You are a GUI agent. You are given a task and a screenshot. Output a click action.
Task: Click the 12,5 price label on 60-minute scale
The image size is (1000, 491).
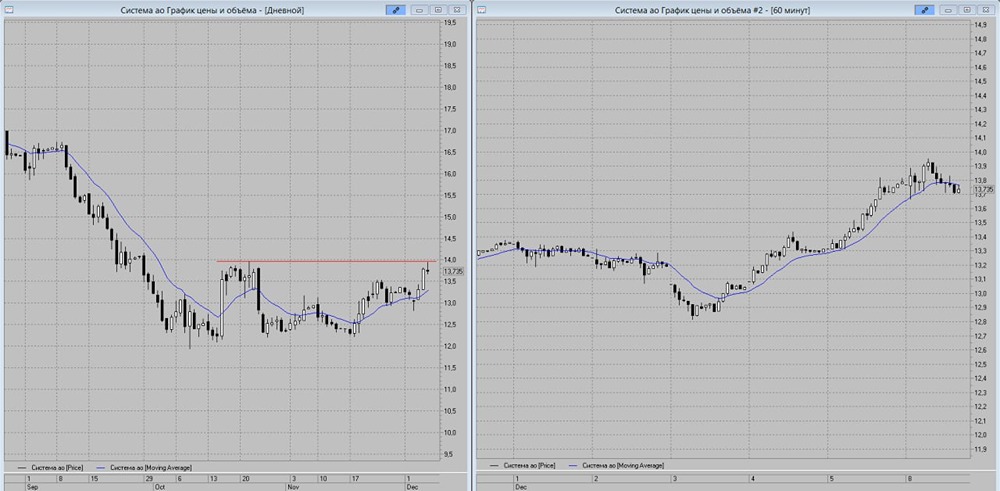(x=980, y=364)
